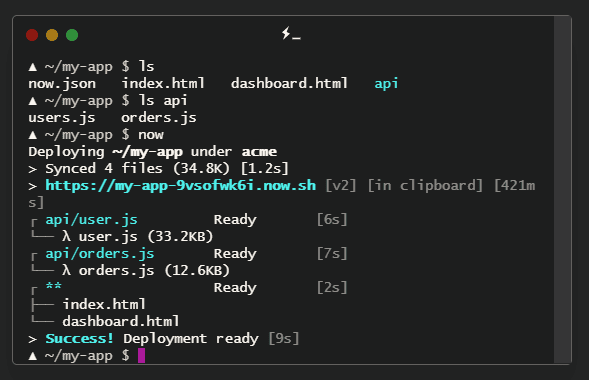Select the 'now.json' file name
Image resolution: width=589 pixels, height=380 pixels.
click(x=62, y=84)
